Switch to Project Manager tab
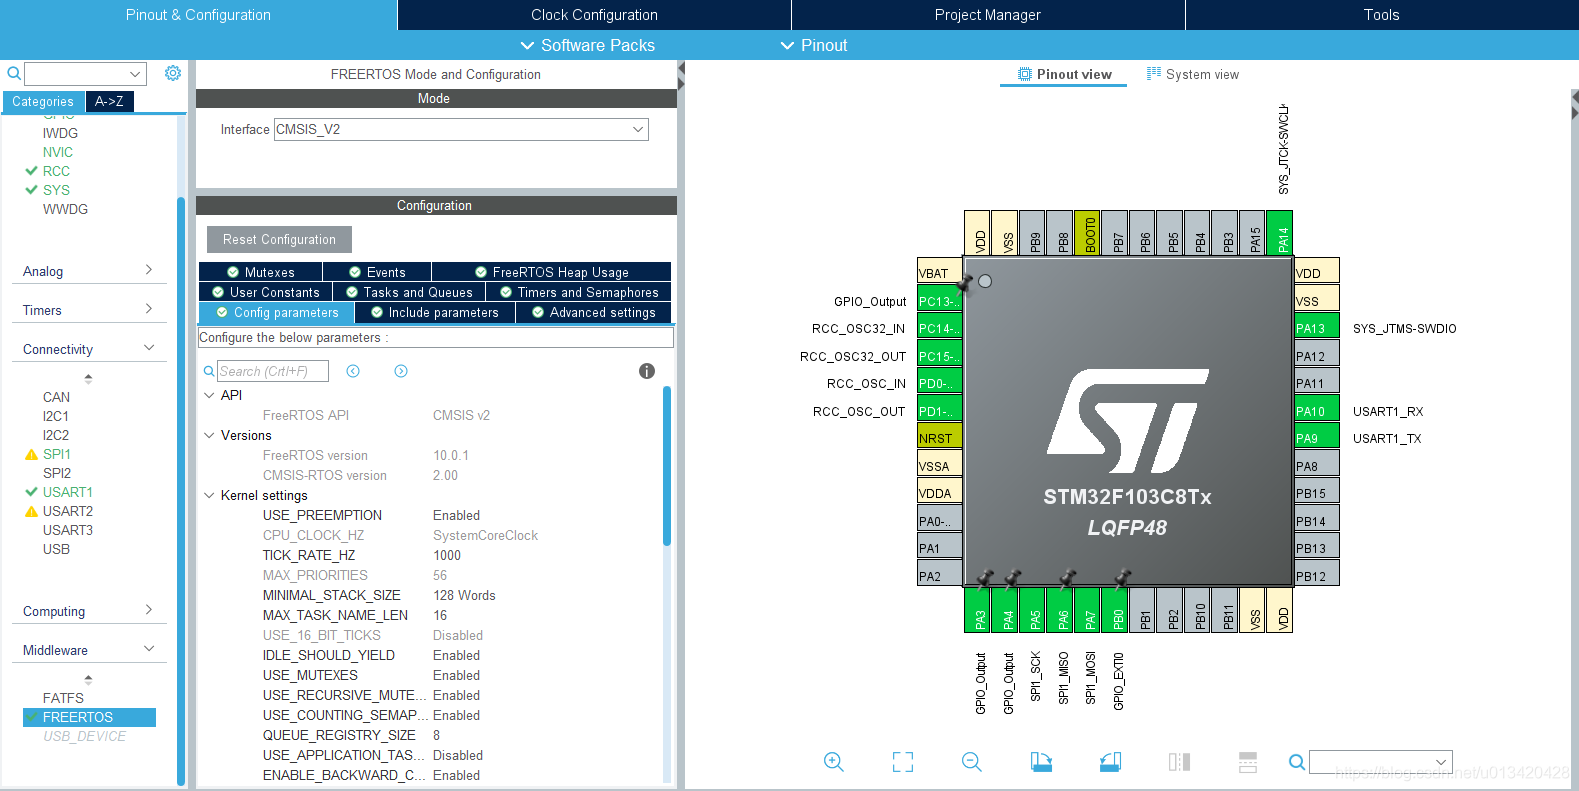The image size is (1579, 791). [987, 15]
